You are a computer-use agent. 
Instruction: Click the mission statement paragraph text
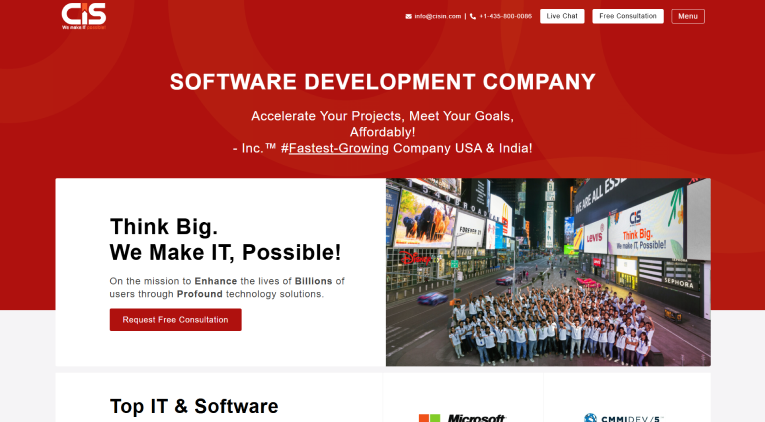tap(227, 287)
